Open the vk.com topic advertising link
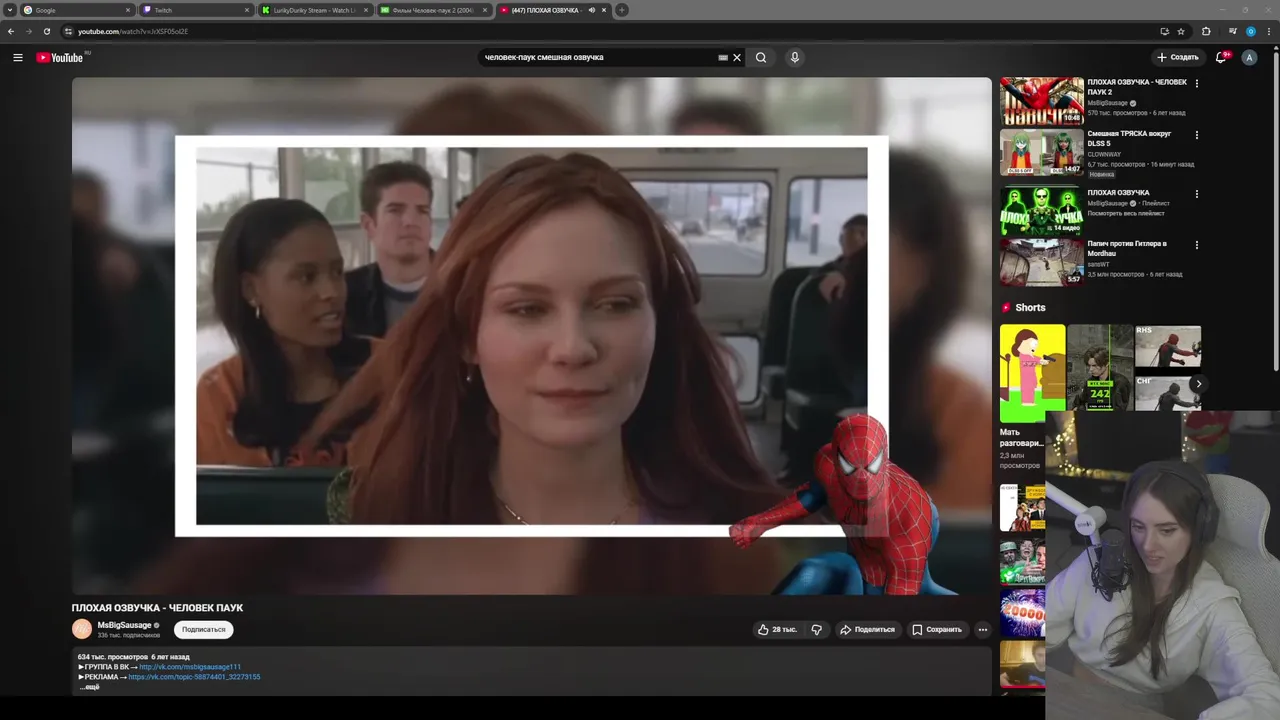The width and height of the screenshot is (1280, 720). coord(194,677)
